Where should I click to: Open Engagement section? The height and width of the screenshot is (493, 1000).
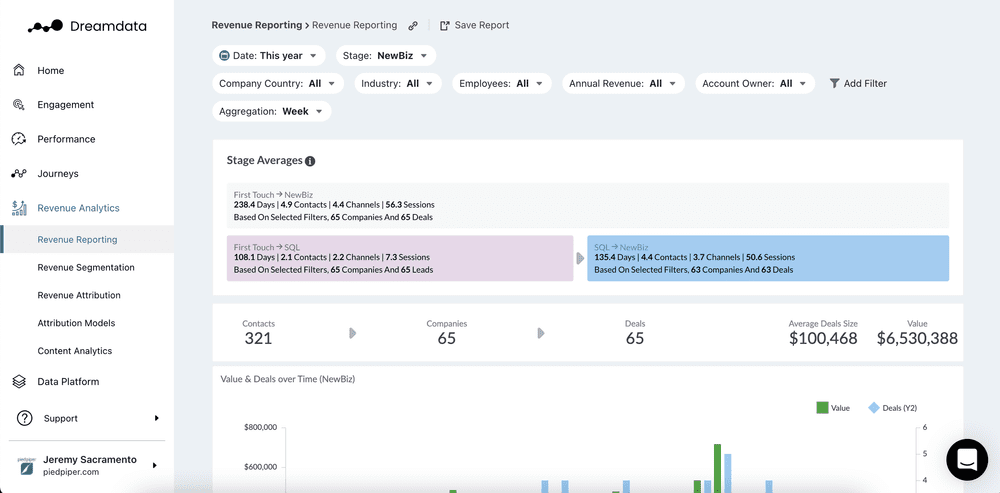click(66, 105)
